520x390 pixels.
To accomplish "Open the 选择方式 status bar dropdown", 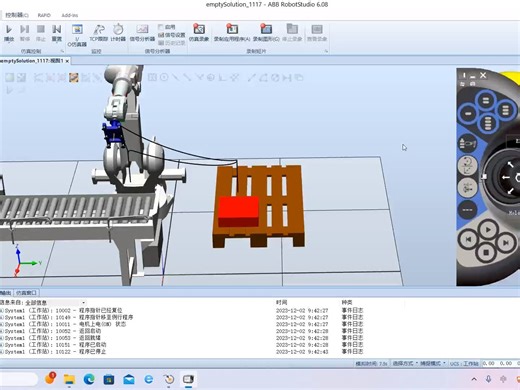I will (x=405, y=363).
